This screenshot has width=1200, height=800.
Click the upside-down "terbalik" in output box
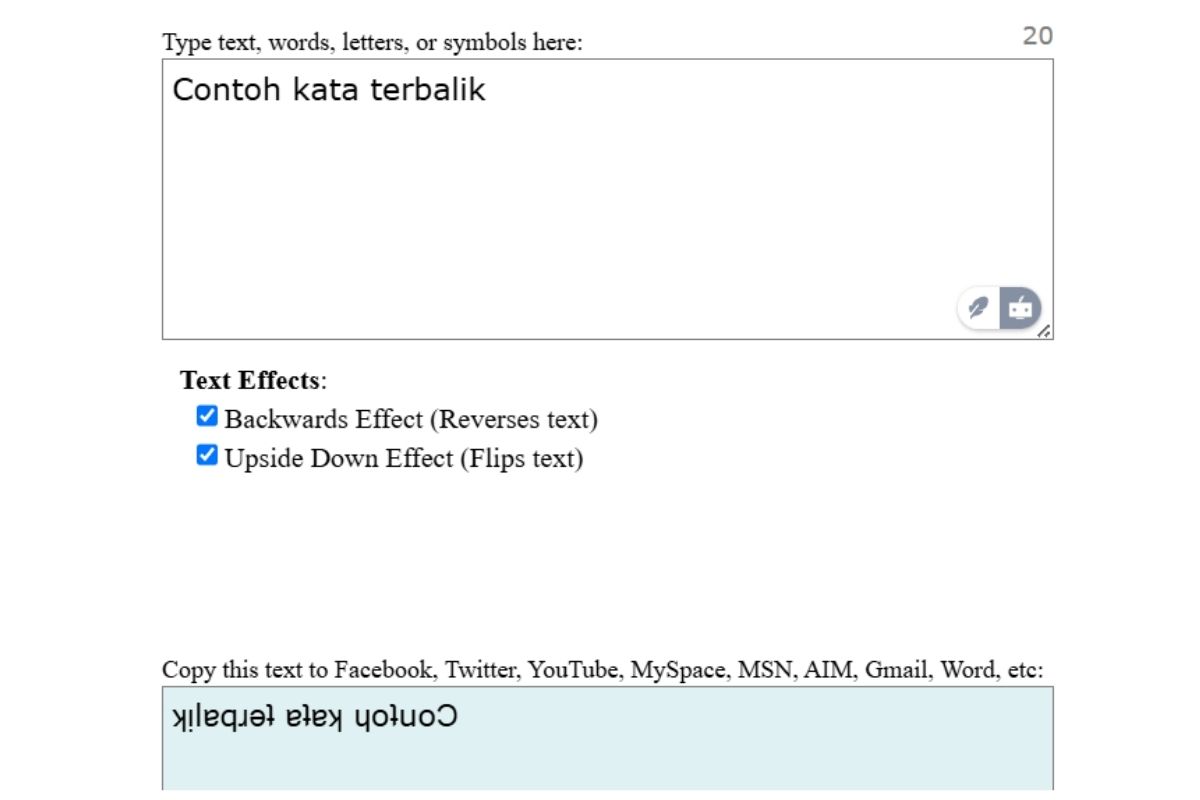pyautogui.click(x=213, y=717)
